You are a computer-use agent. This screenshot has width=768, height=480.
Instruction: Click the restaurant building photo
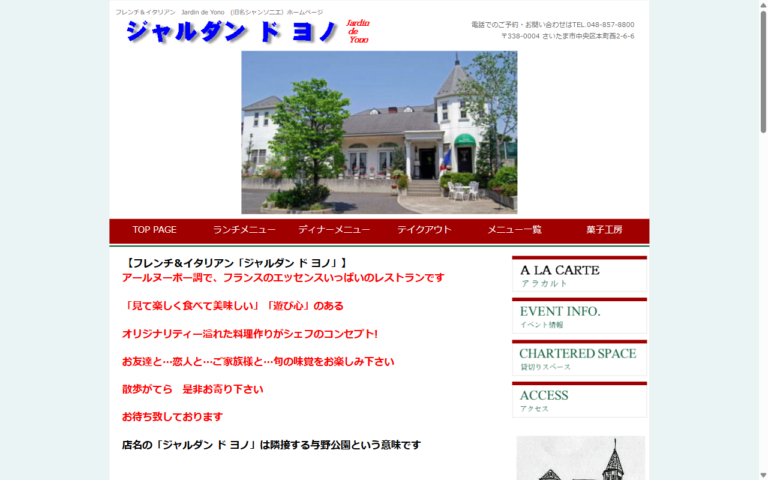(x=379, y=132)
